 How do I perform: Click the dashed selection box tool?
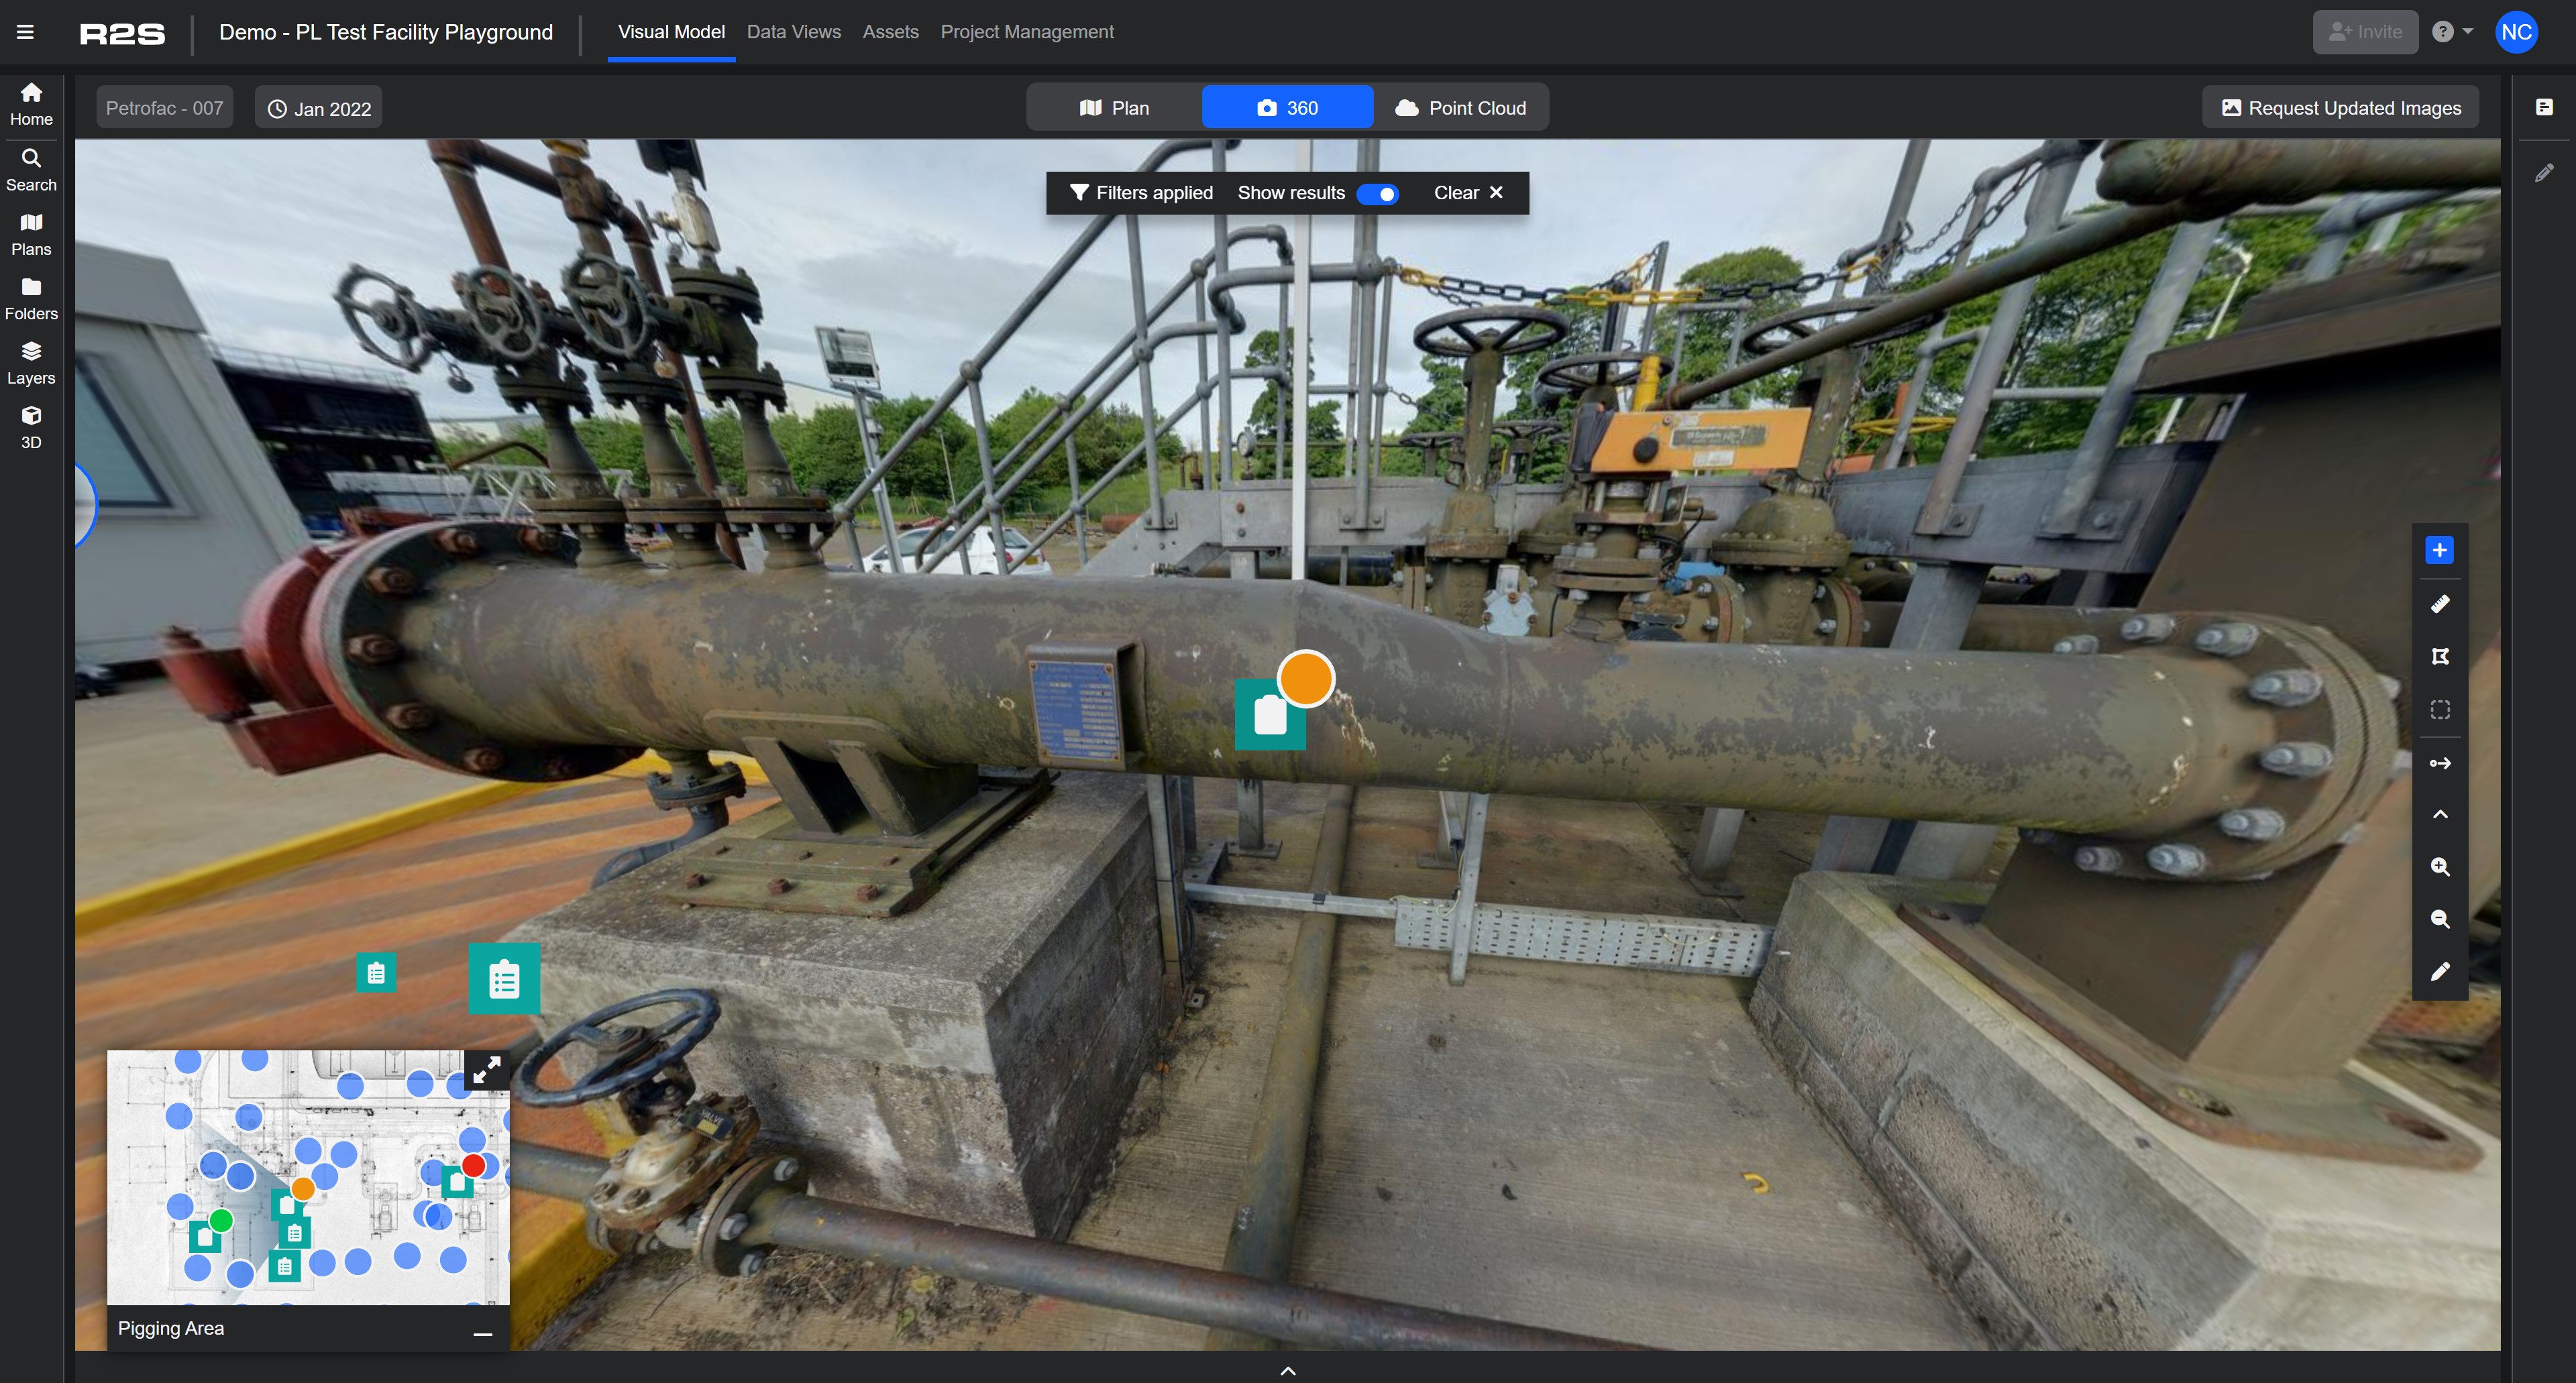pos(2440,710)
